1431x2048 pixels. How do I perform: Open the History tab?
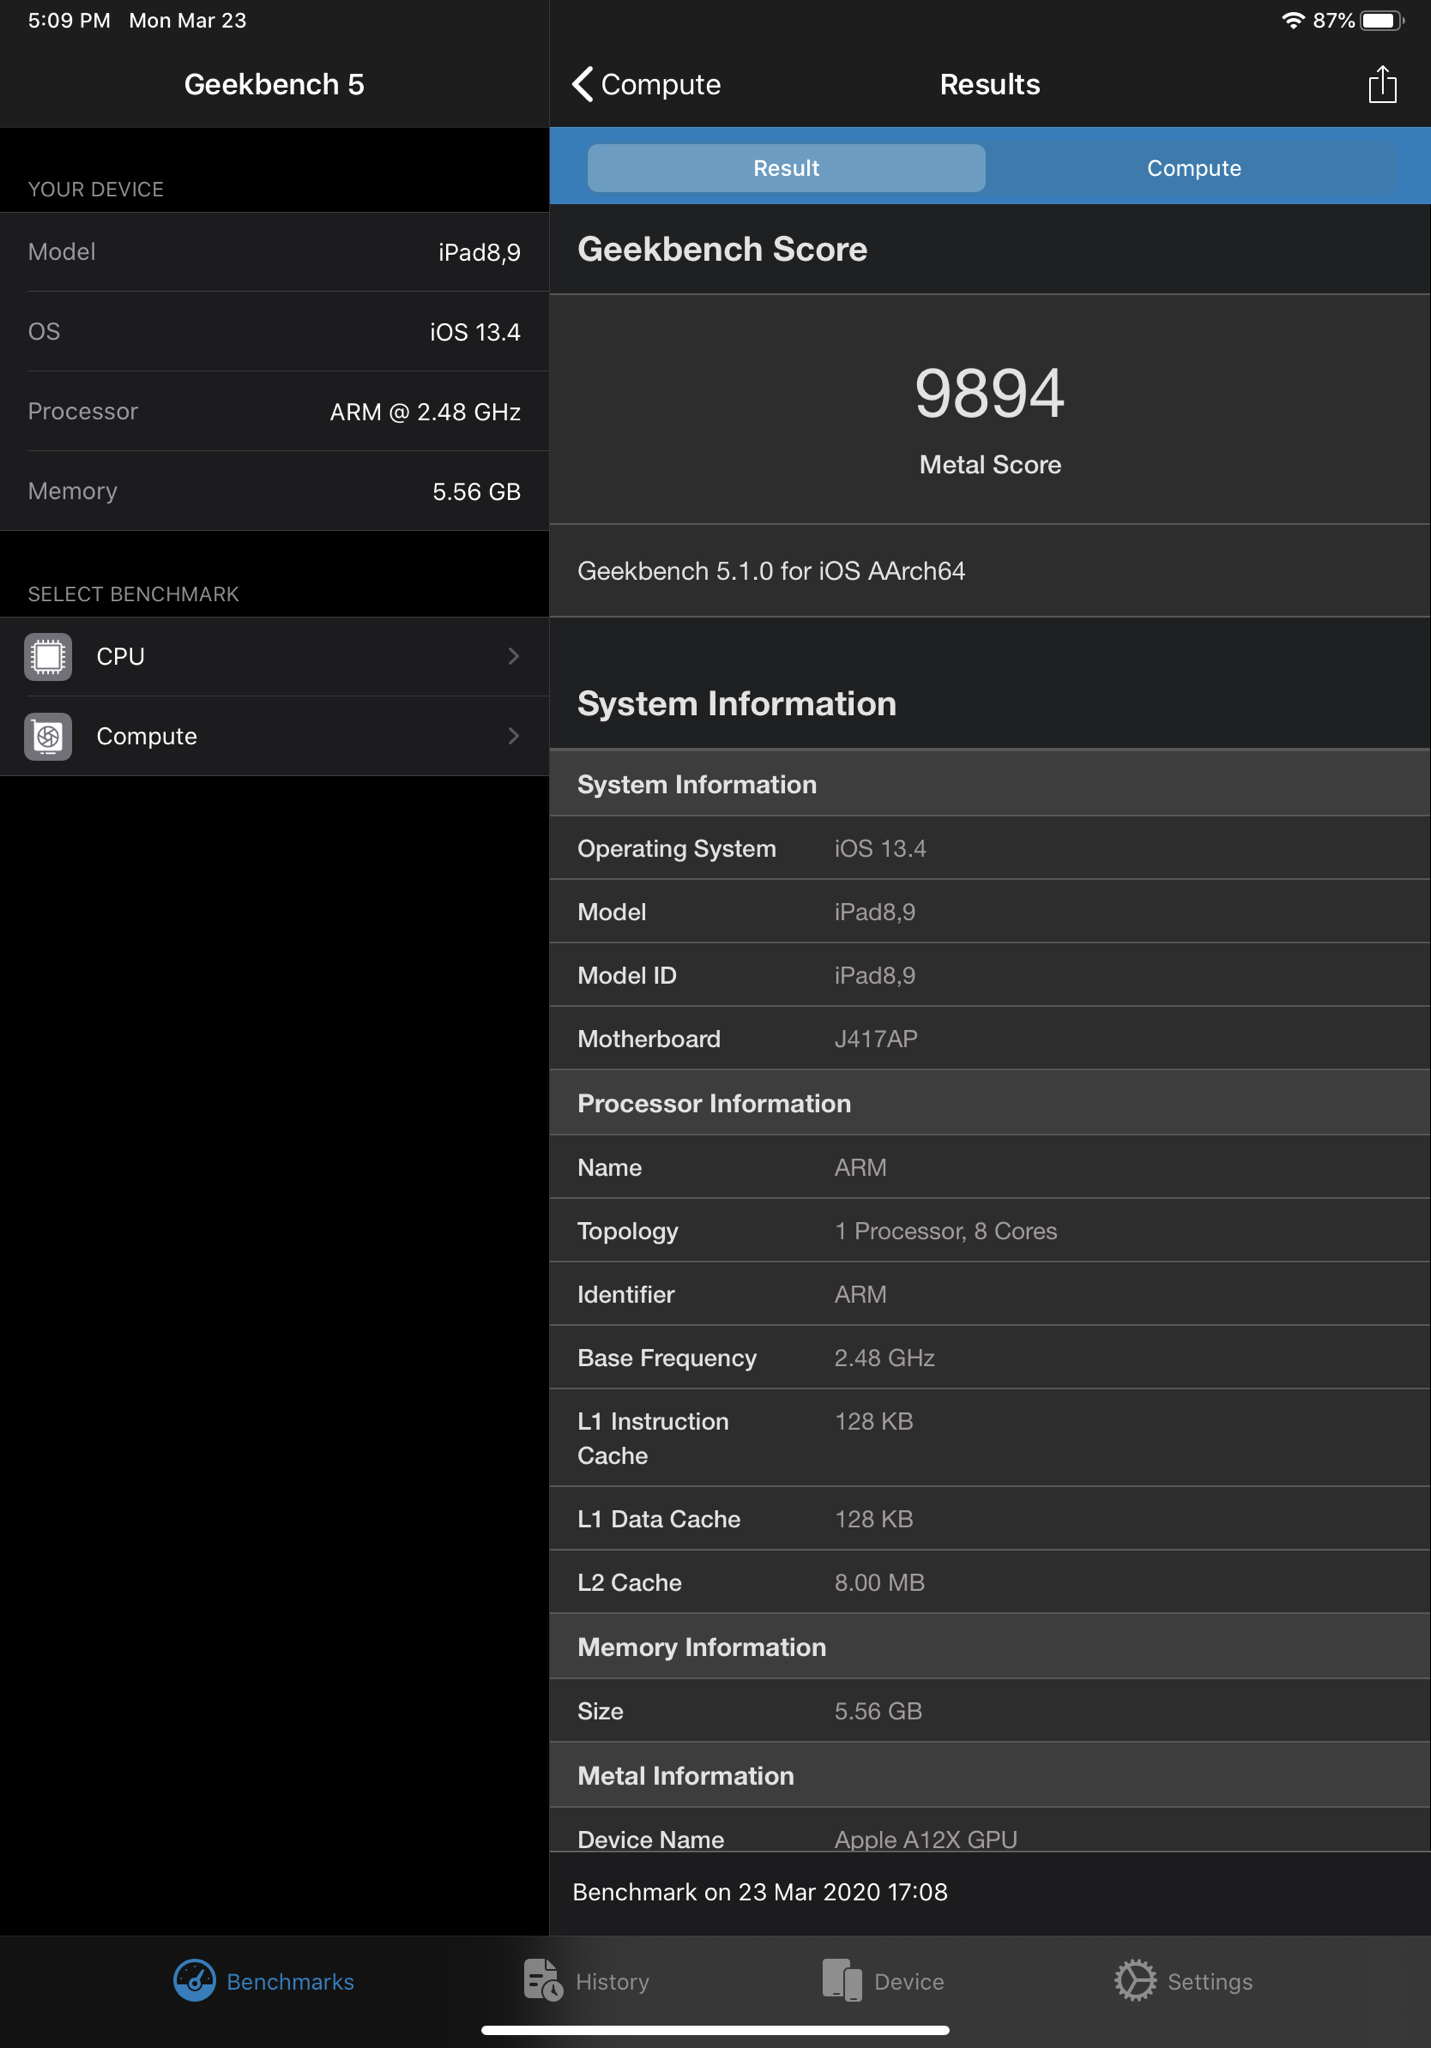[x=587, y=1981]
